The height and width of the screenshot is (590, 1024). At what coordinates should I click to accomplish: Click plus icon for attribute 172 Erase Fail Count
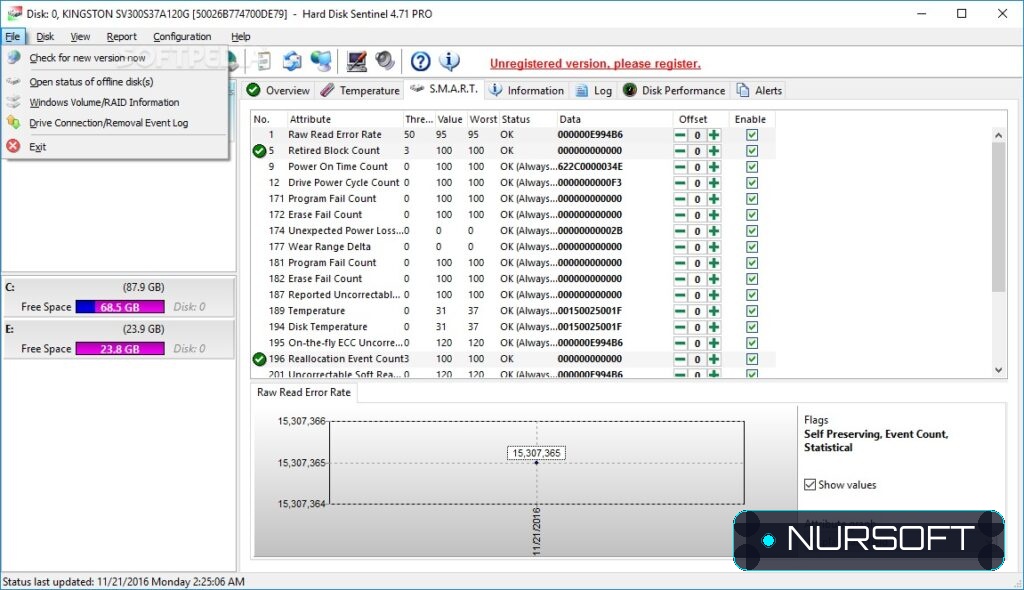(x=714, y=215)
